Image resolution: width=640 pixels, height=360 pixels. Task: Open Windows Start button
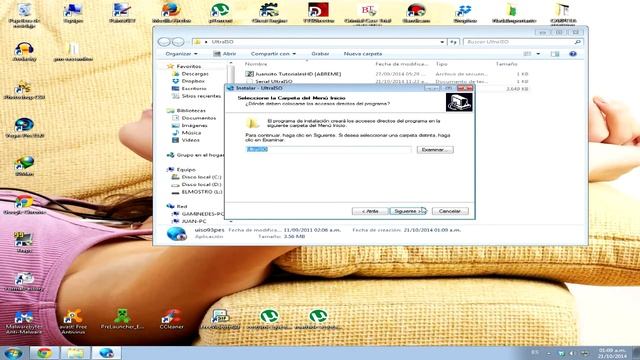click(14, 353)
